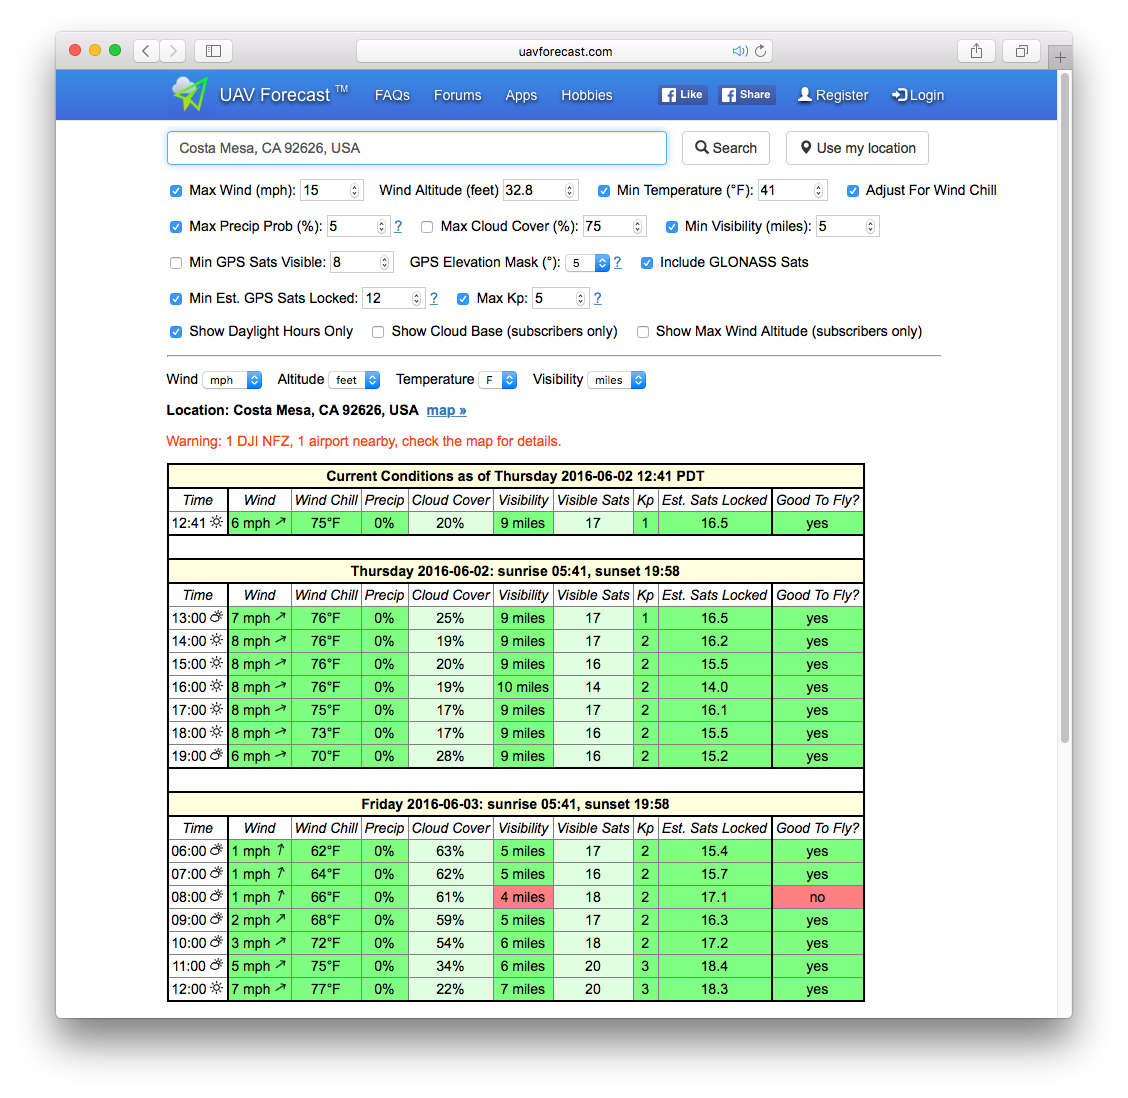1128x1098 pixels.
Task: Click the location search text field
Action: click(x=416, y=148)
